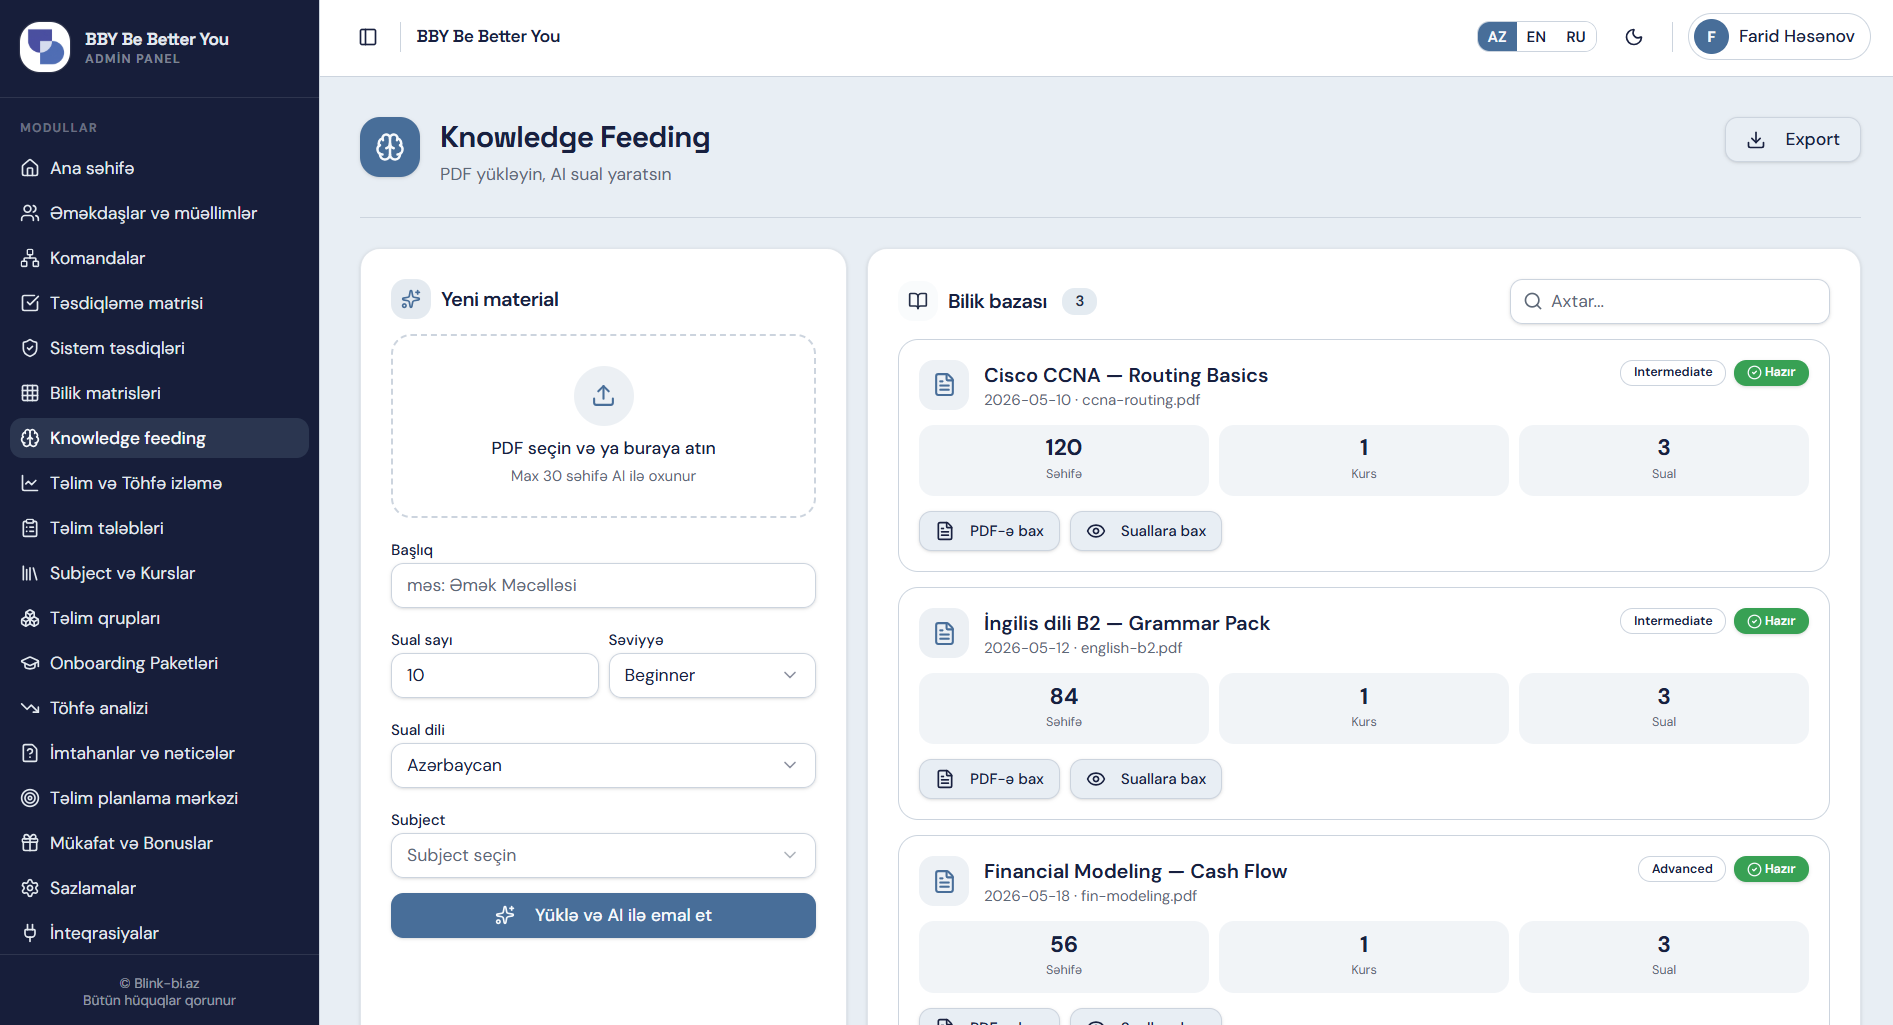Click Təlim planlama mərkəzi target icon
The image size is (1893, 1025).
click(x=30, y=798)
